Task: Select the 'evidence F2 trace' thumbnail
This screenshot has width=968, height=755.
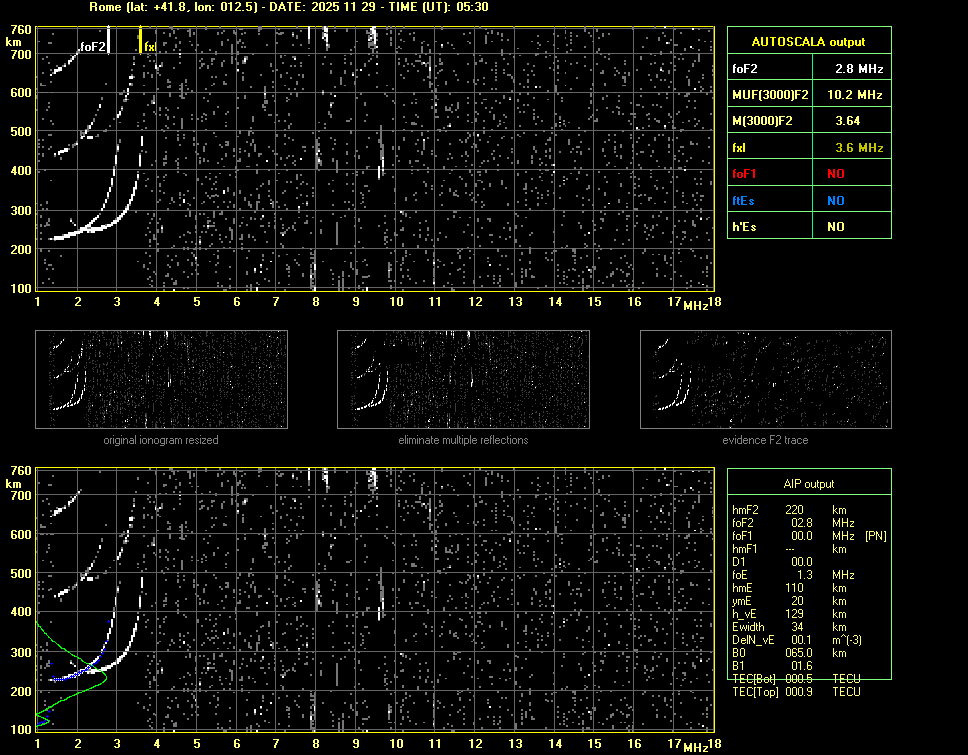Action: (x=765, y=379)
